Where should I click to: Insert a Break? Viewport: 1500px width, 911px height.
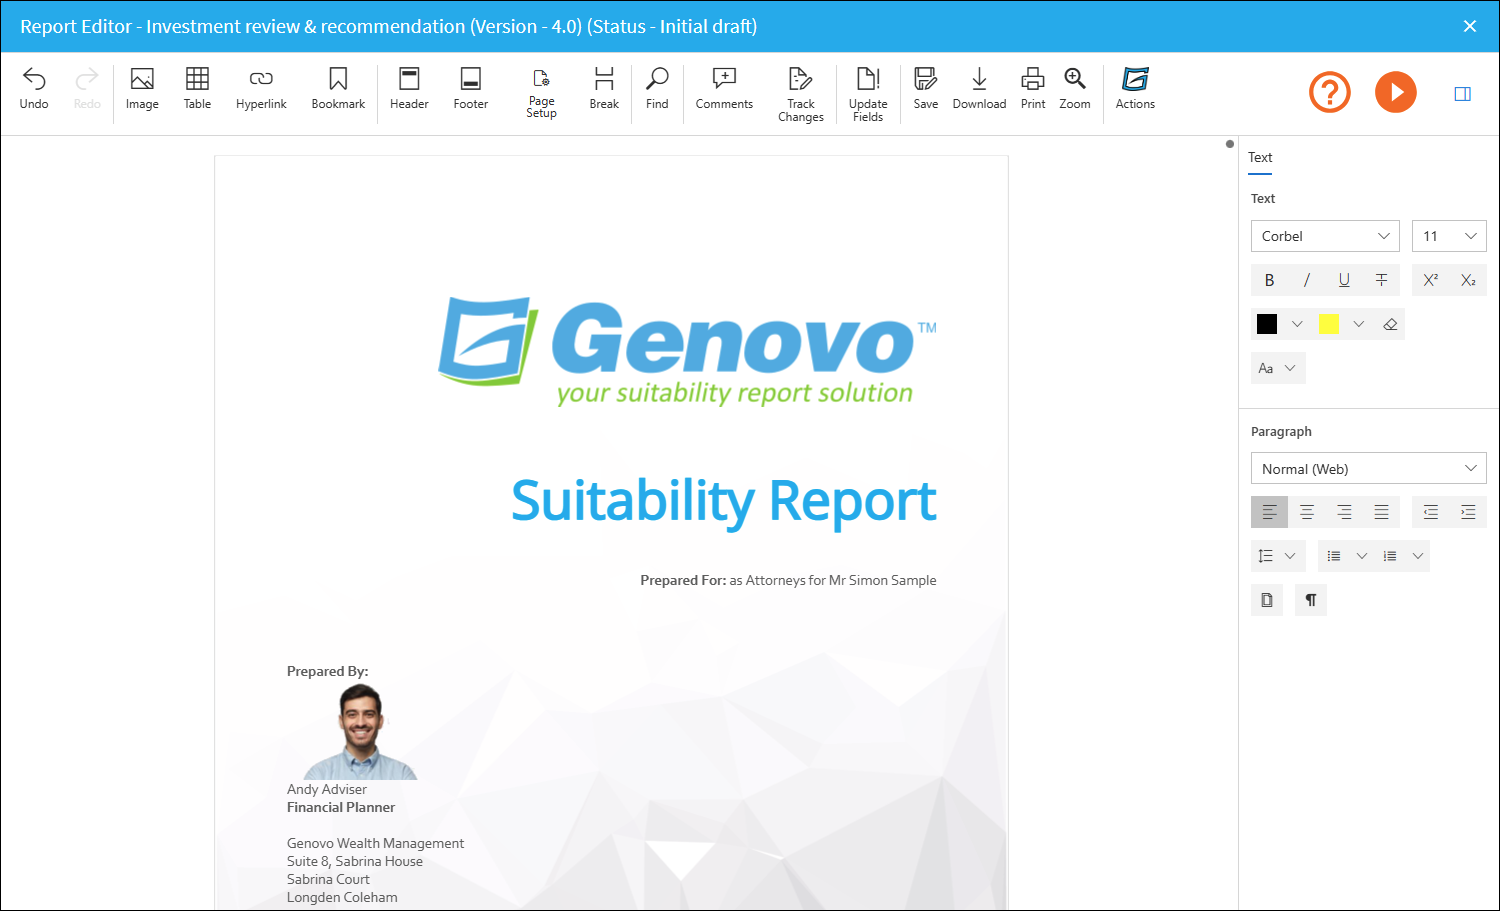point(604,89)
